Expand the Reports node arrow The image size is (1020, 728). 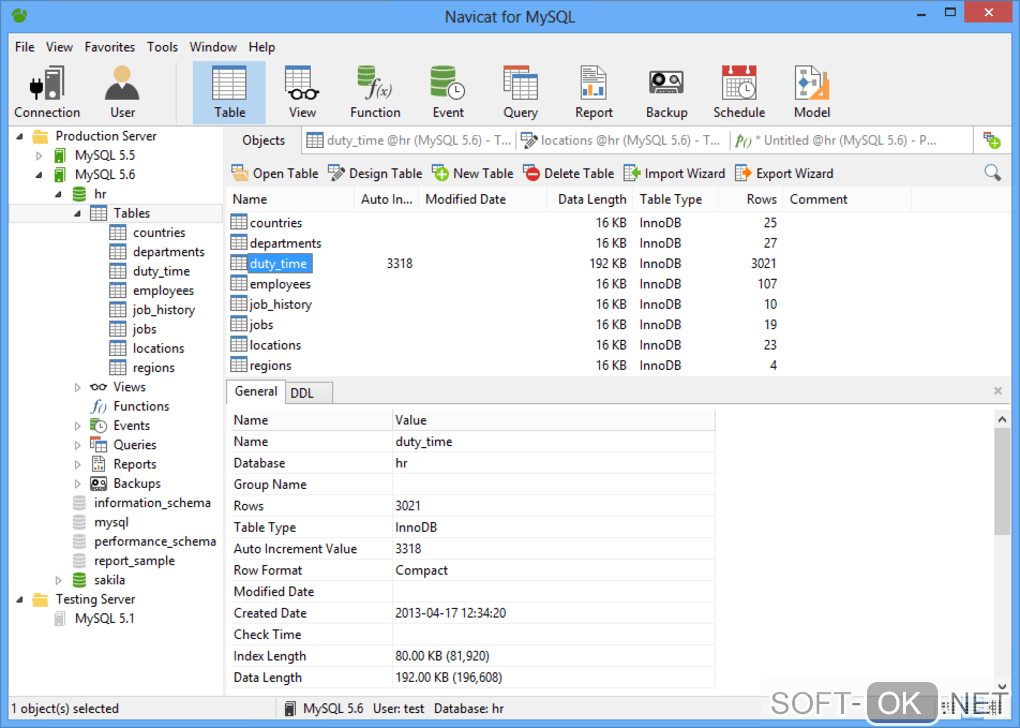coord(77,465)
